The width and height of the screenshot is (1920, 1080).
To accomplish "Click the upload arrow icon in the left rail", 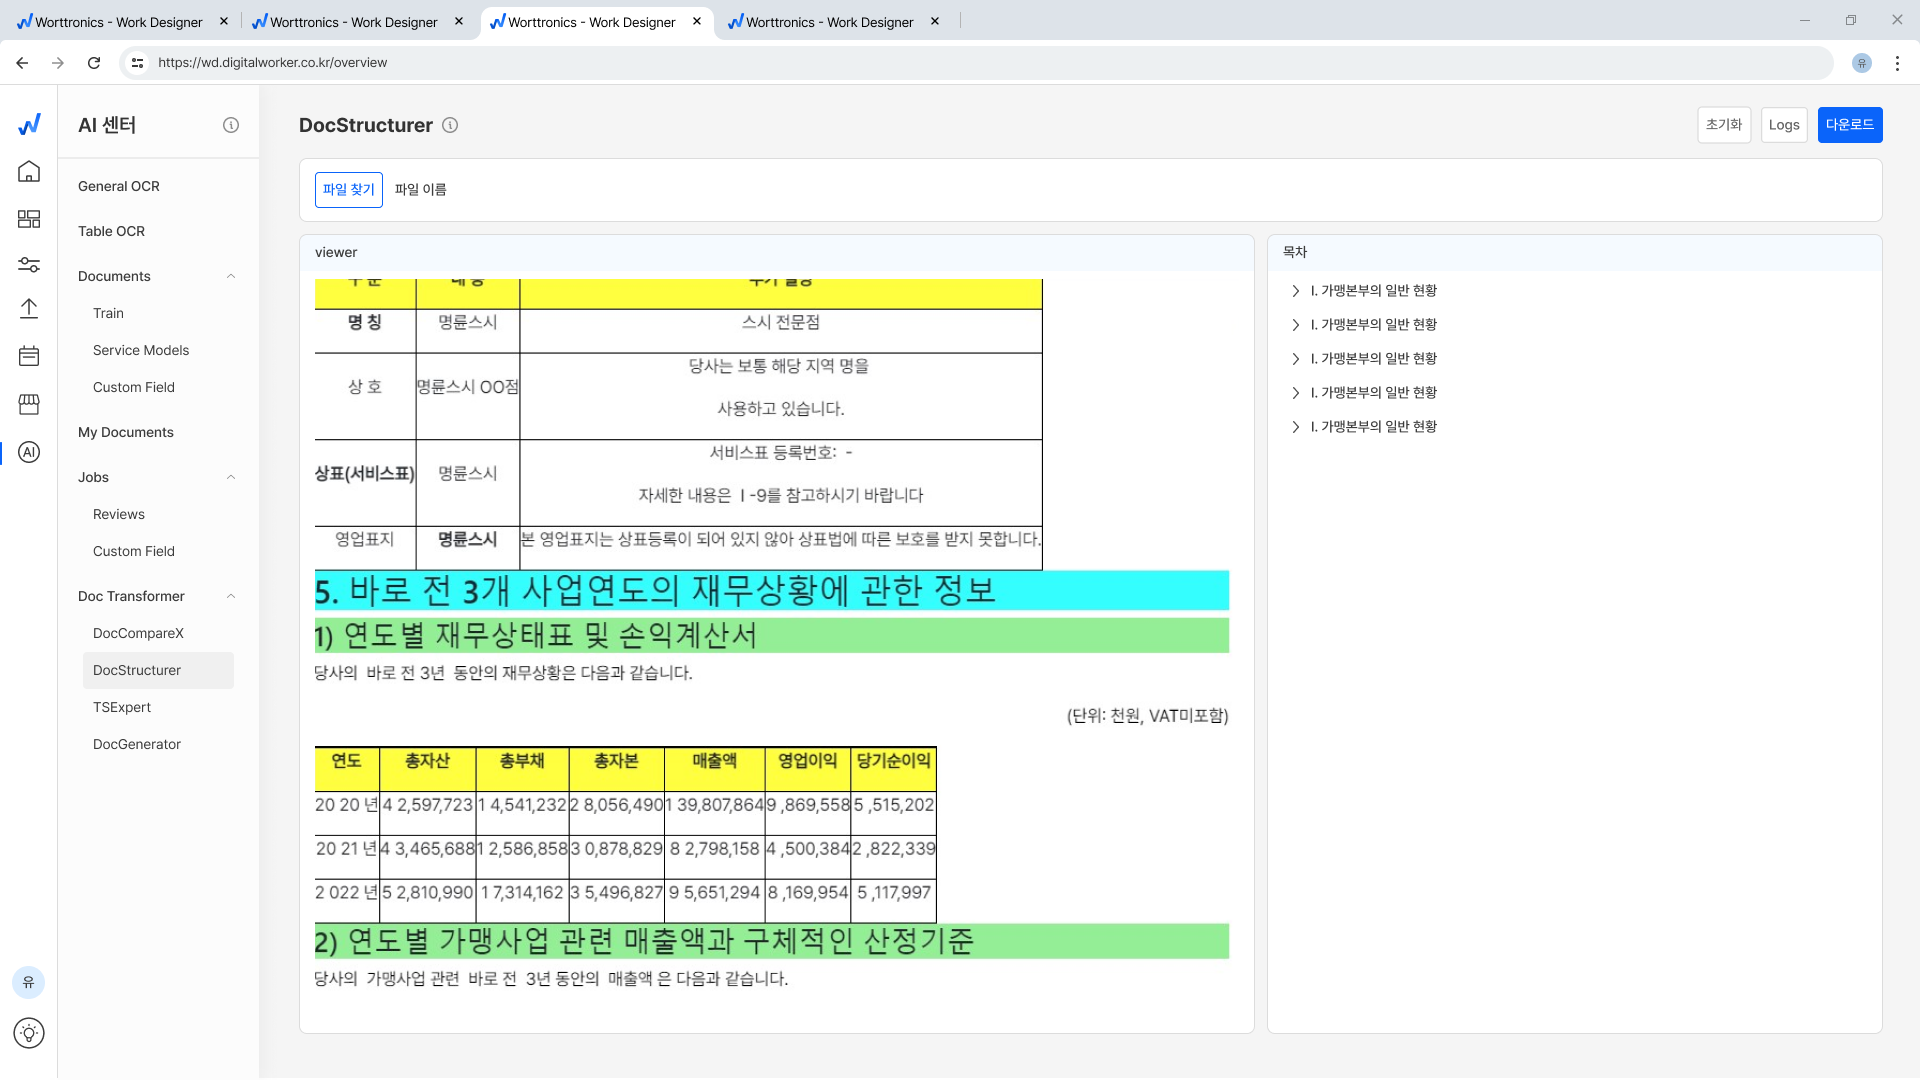I will 29,309.
